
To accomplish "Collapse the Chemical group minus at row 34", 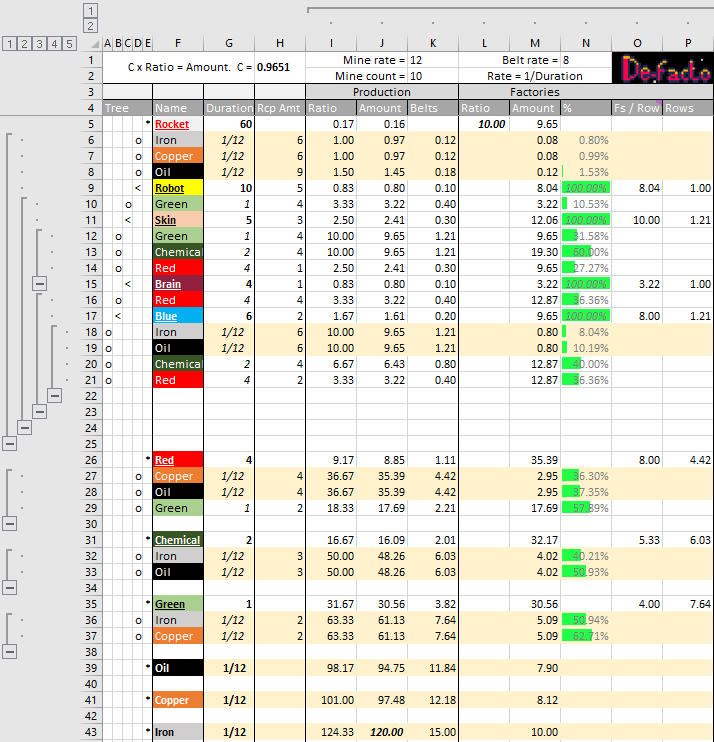I will [9, 587].
